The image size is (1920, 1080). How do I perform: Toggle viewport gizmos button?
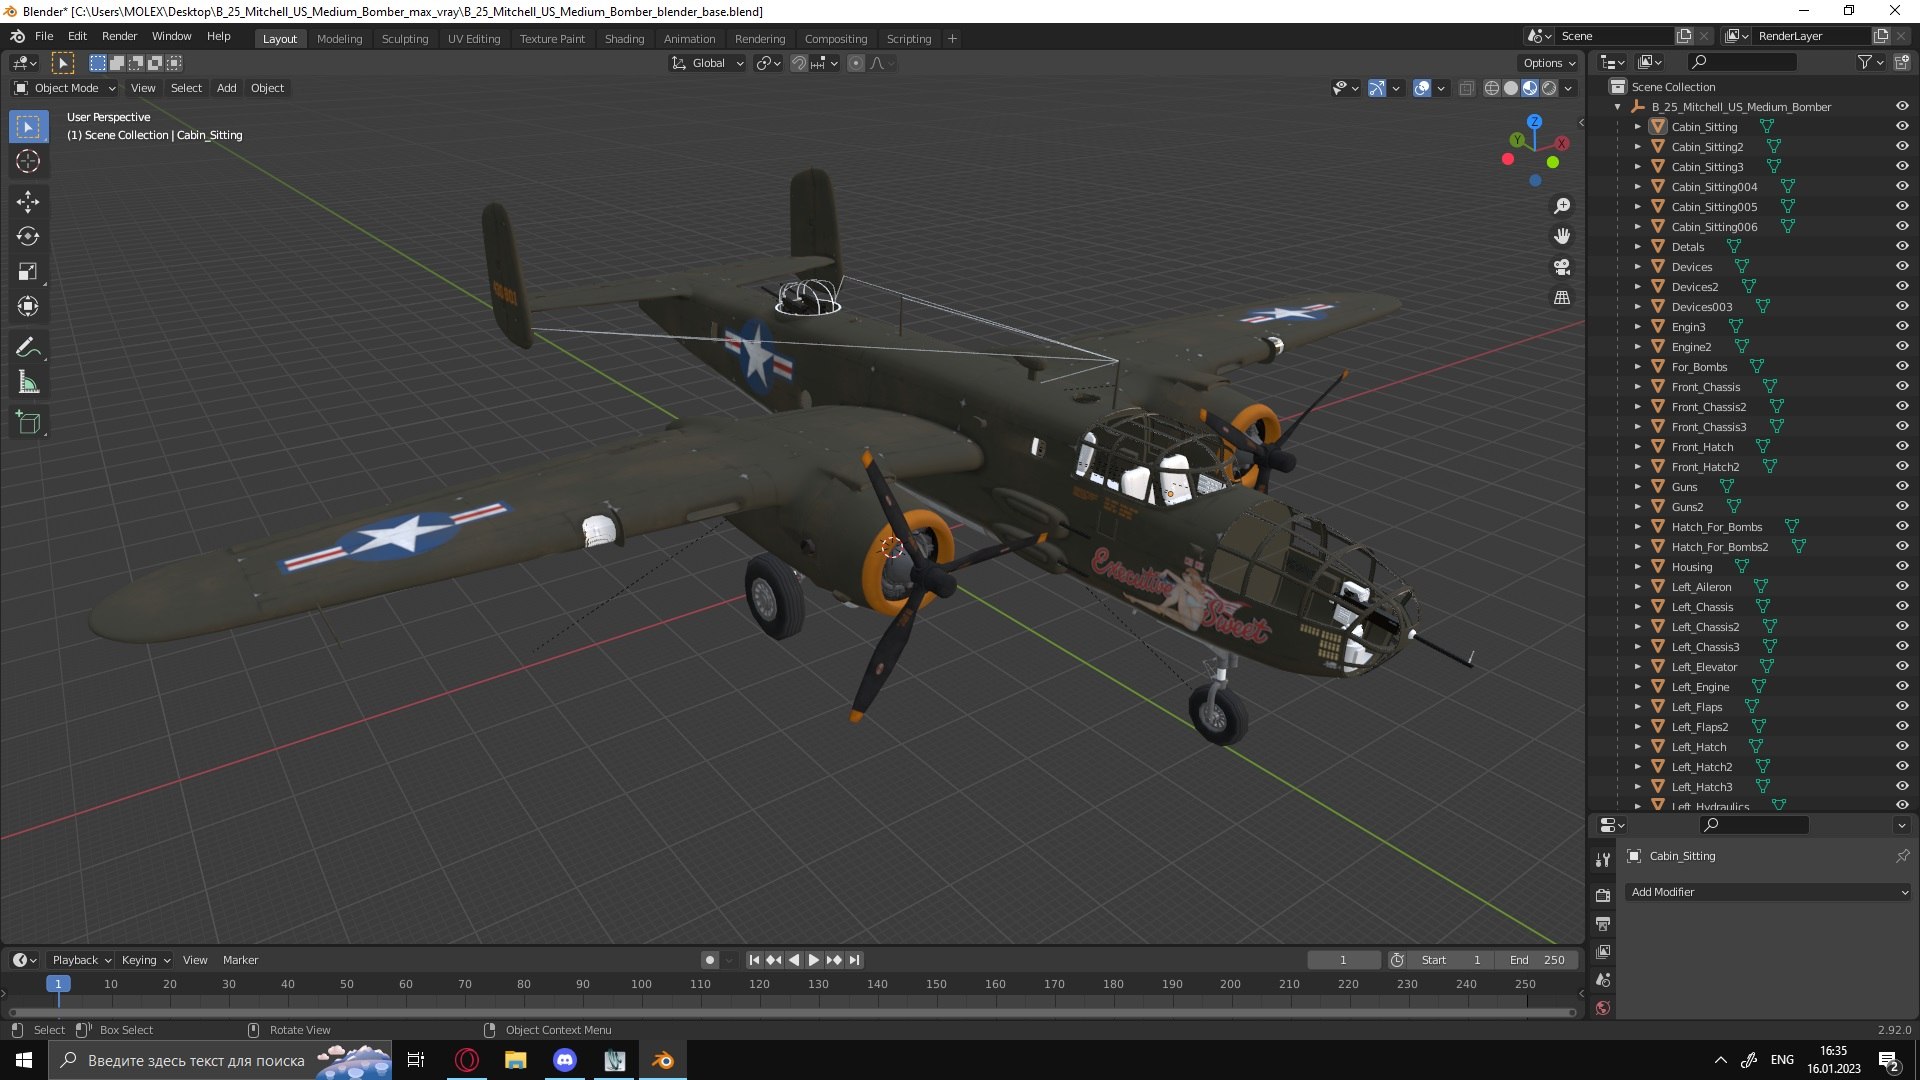[x=1377, y=88]
